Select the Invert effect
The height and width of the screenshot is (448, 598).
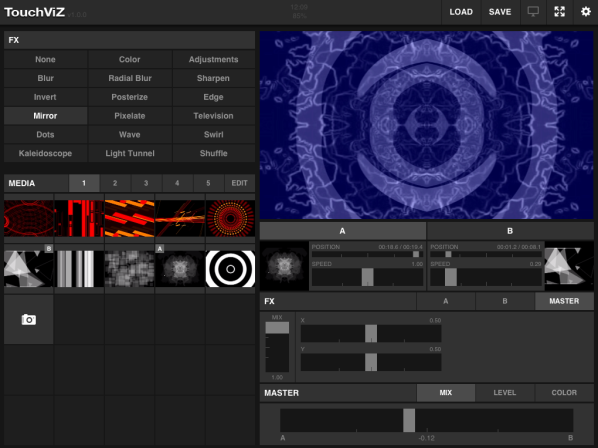tap(45, 97)
